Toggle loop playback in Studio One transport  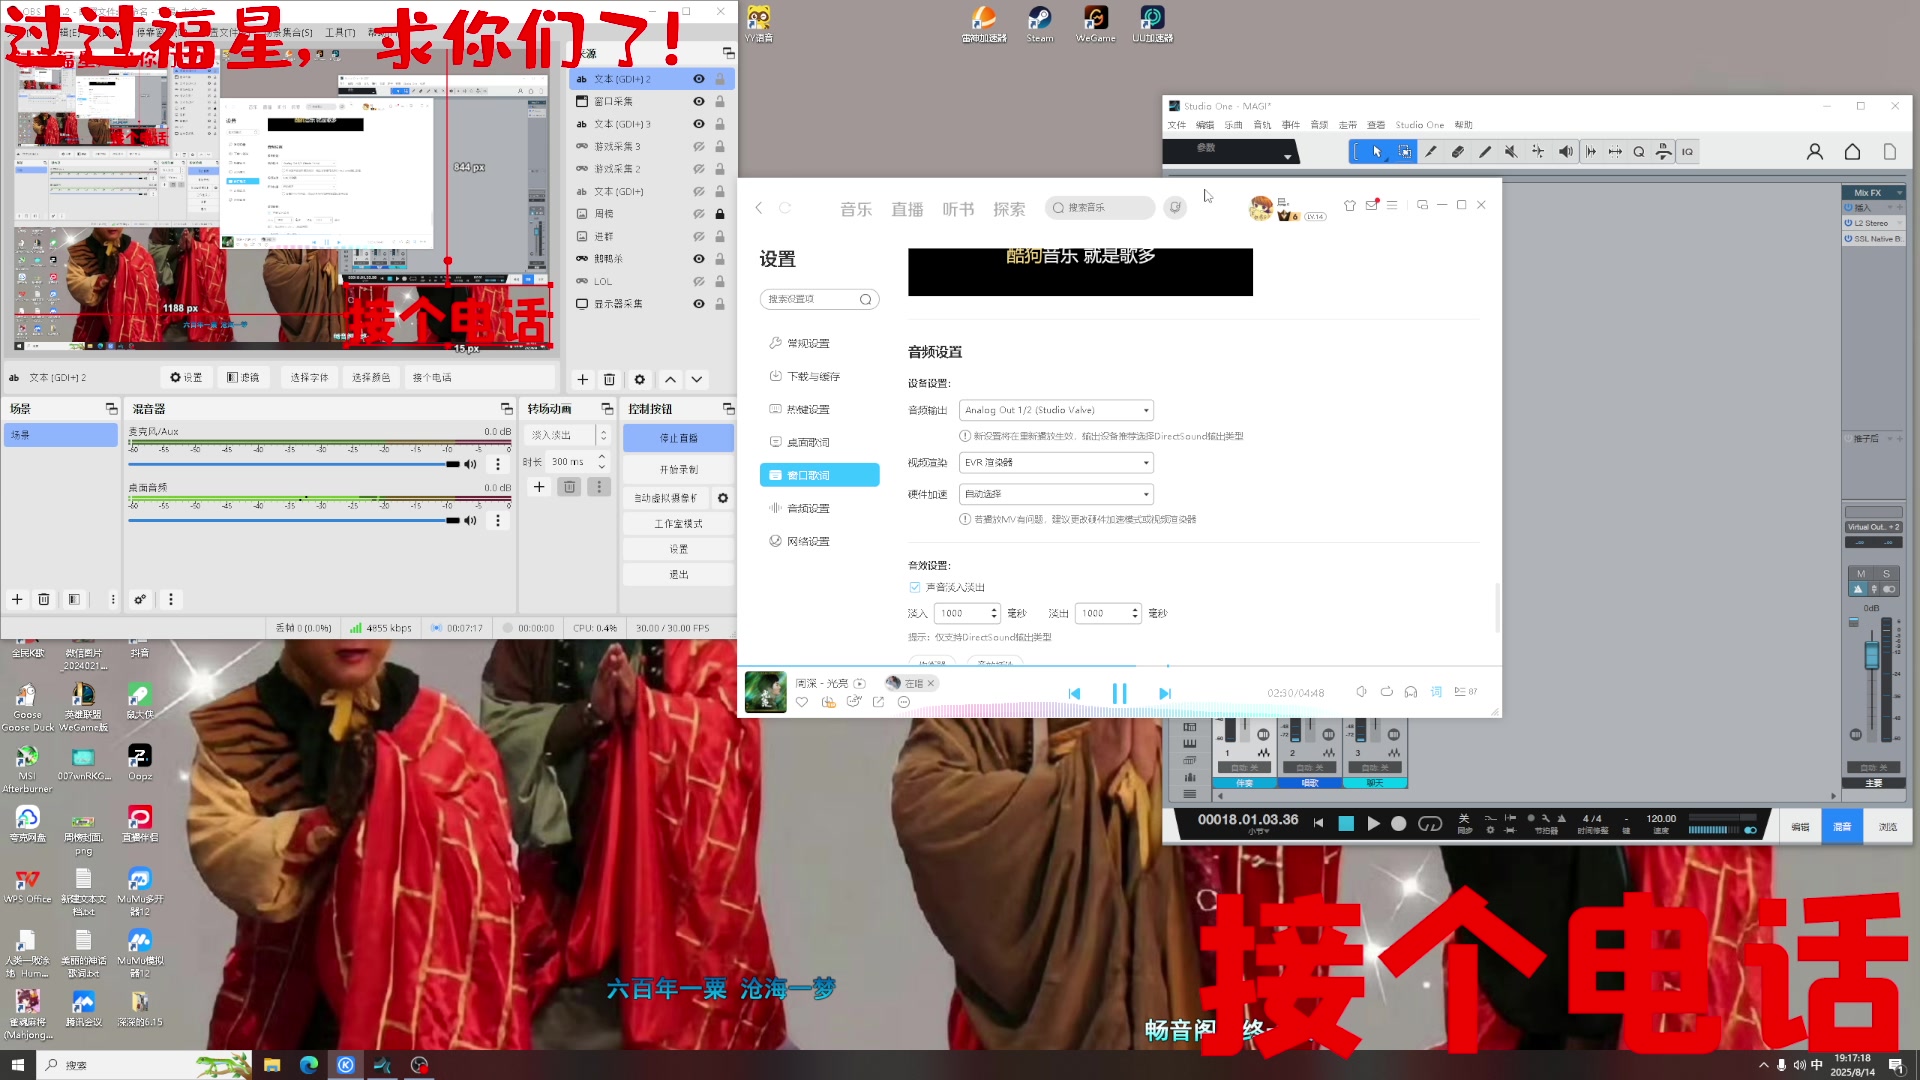[x=1430, y=823]
